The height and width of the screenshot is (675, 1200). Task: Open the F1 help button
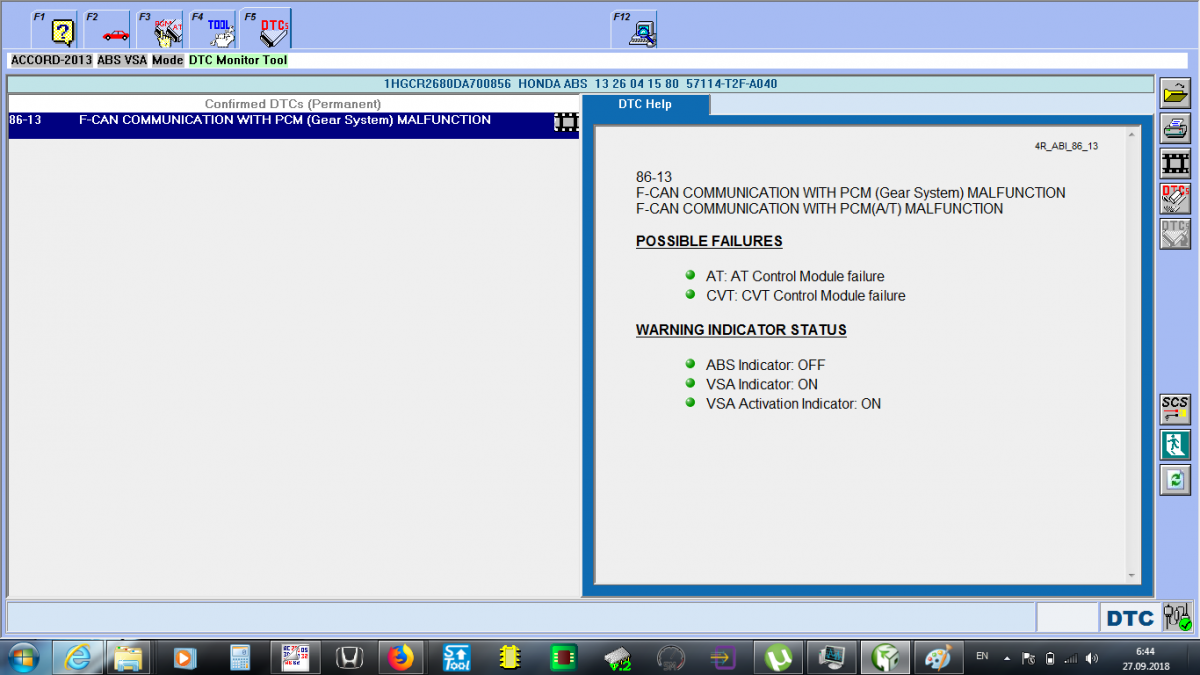point(54,29)
